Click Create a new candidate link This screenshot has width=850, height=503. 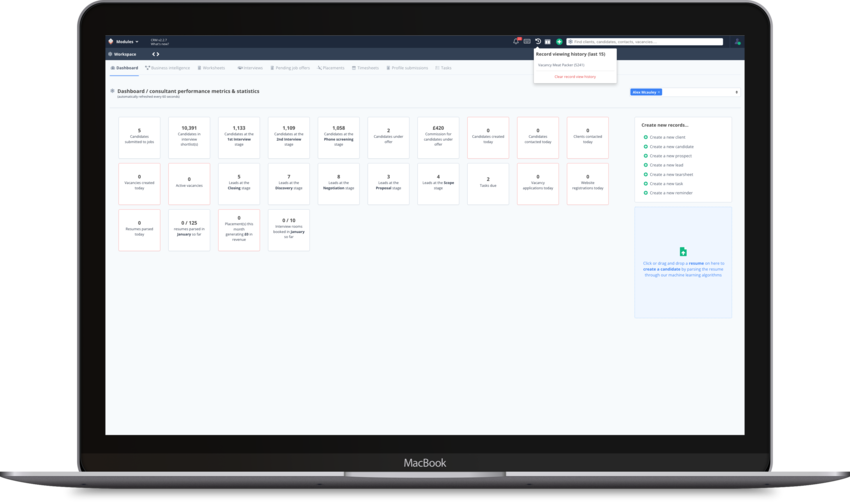(x=672, y=146)
